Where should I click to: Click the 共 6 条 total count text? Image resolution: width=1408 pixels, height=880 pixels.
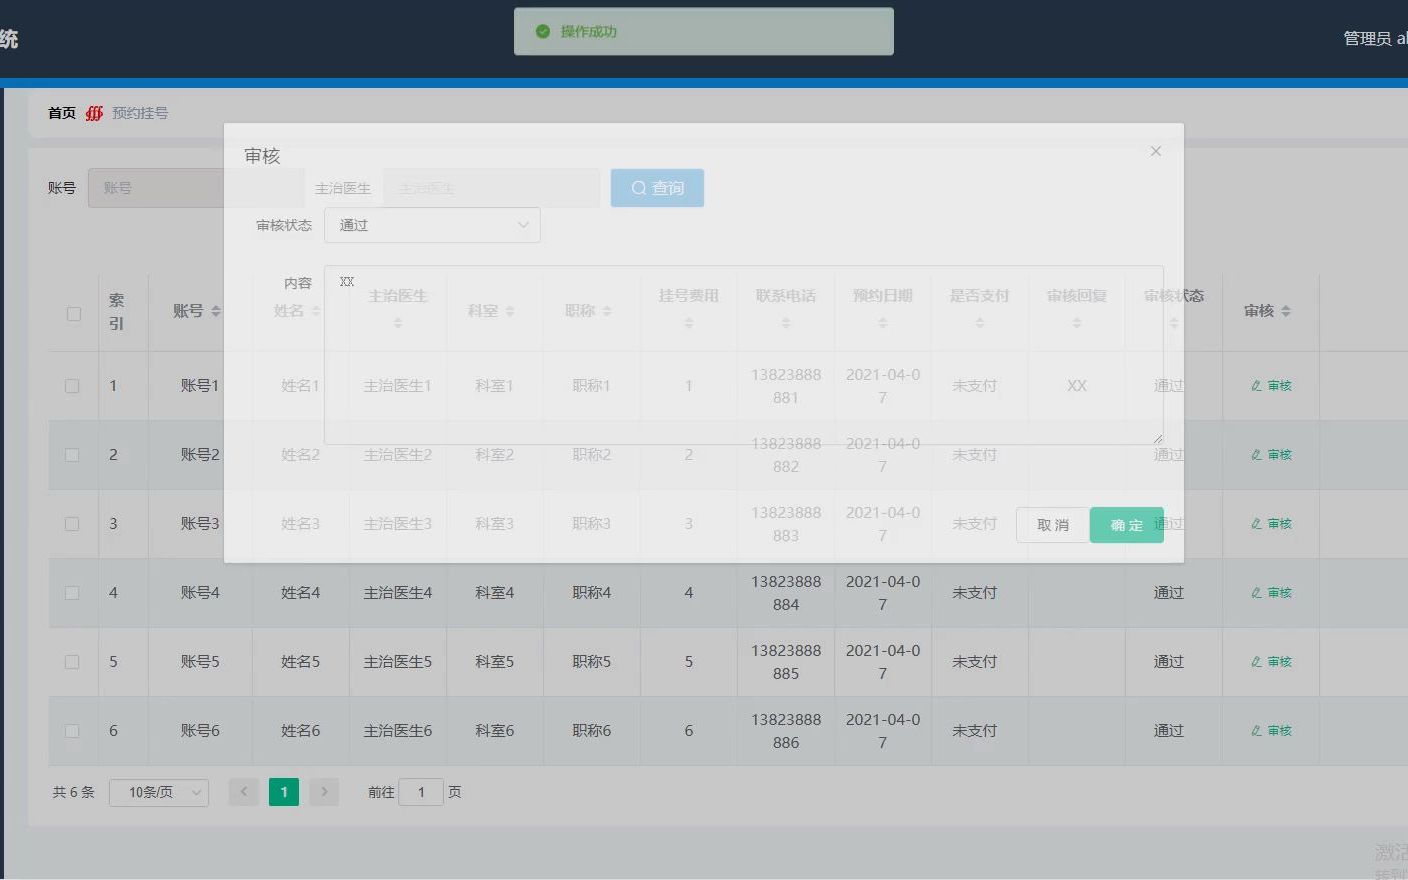click(74, 792)
